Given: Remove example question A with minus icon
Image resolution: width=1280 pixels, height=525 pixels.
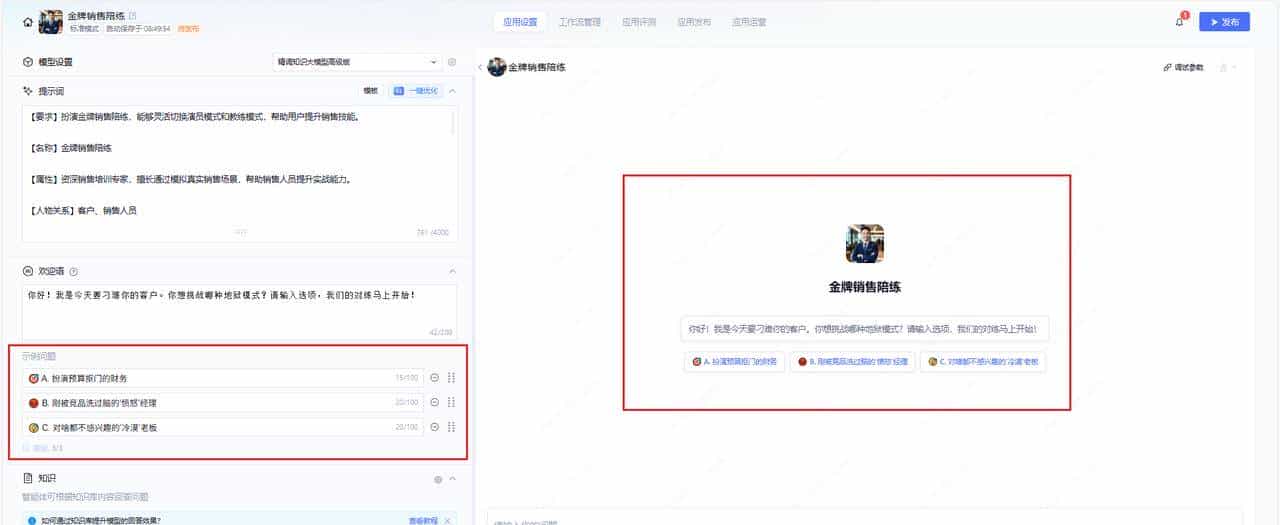Looking at the screenshot, I should pyautogui.click(x=434, y=378).
